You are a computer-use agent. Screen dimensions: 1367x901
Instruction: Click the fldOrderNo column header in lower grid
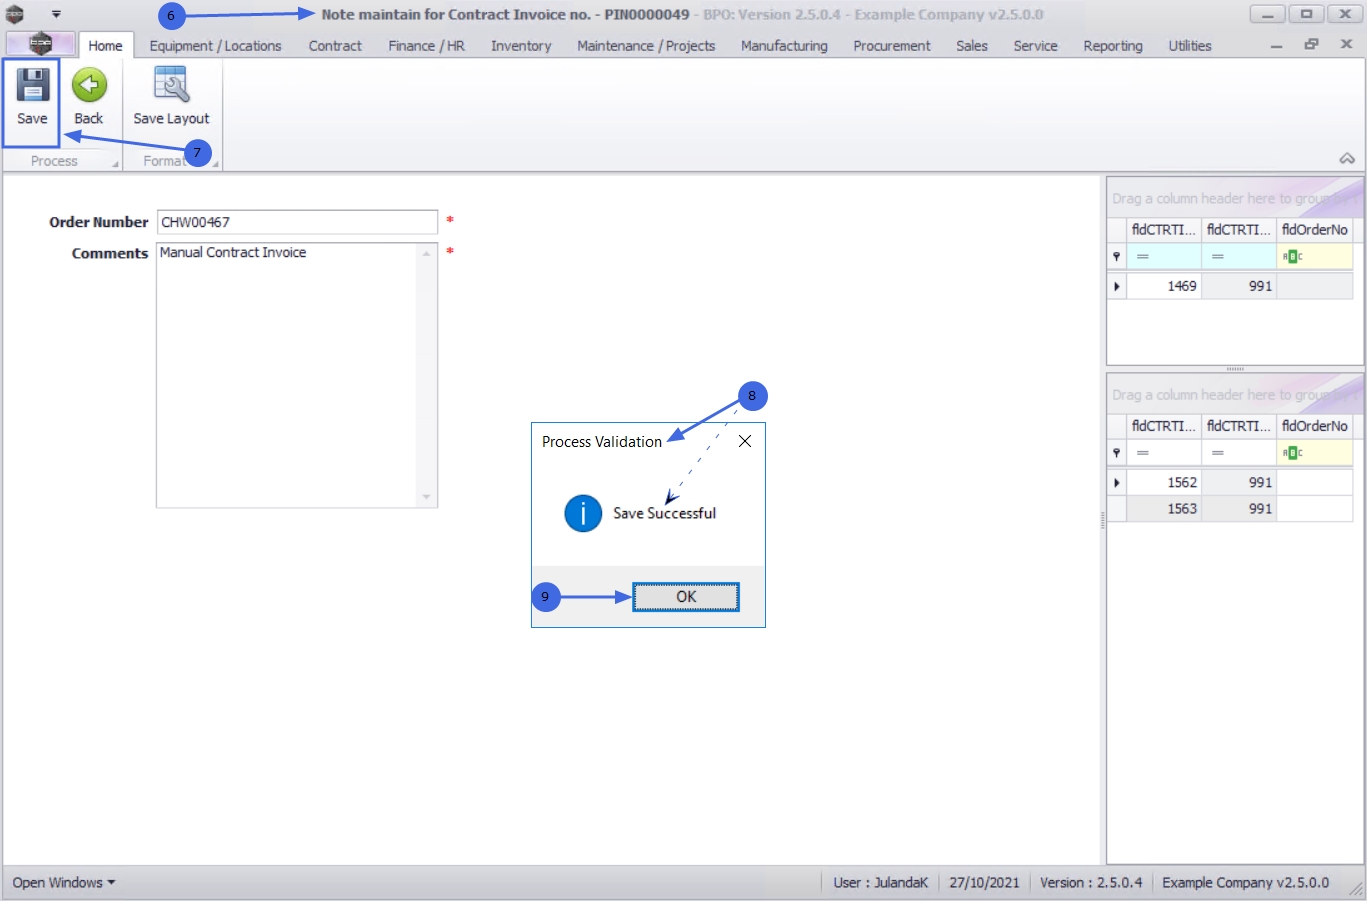1314,426
